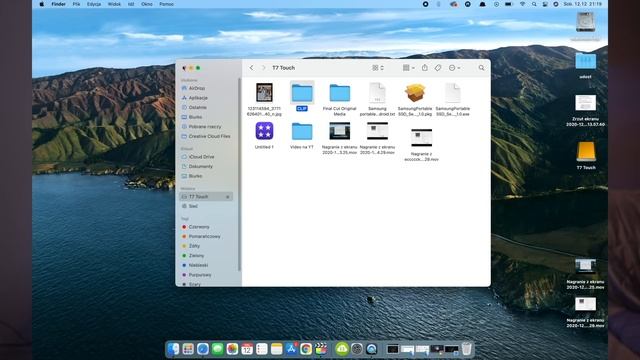This screenshot has width=640, height=360.
Task: Open Pobrane rzeczy in sidebar
Action: (x=206, y=127)
